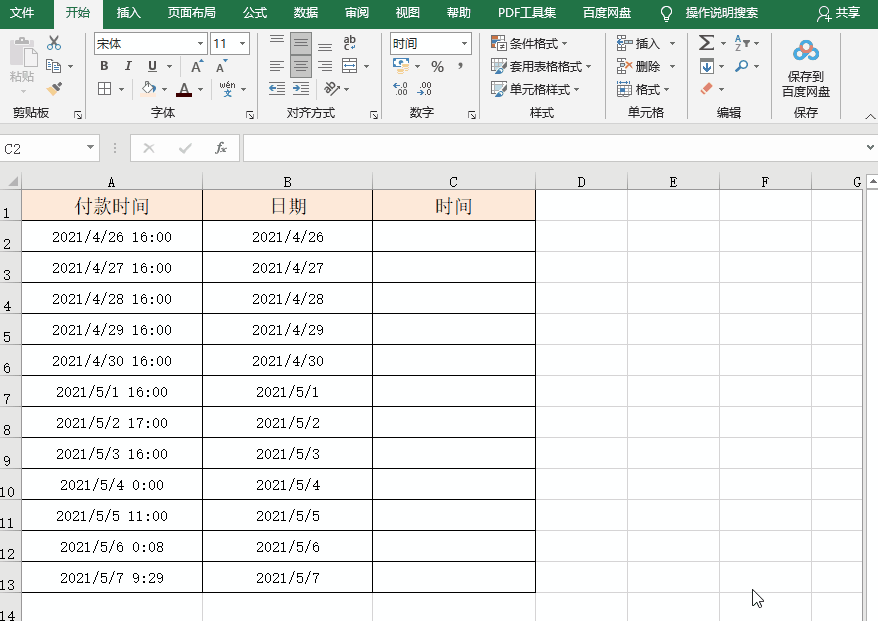Decrease font size with the small A icon
Image resolution: width=878 pixels, height=621 pixels.
(222, 66)
